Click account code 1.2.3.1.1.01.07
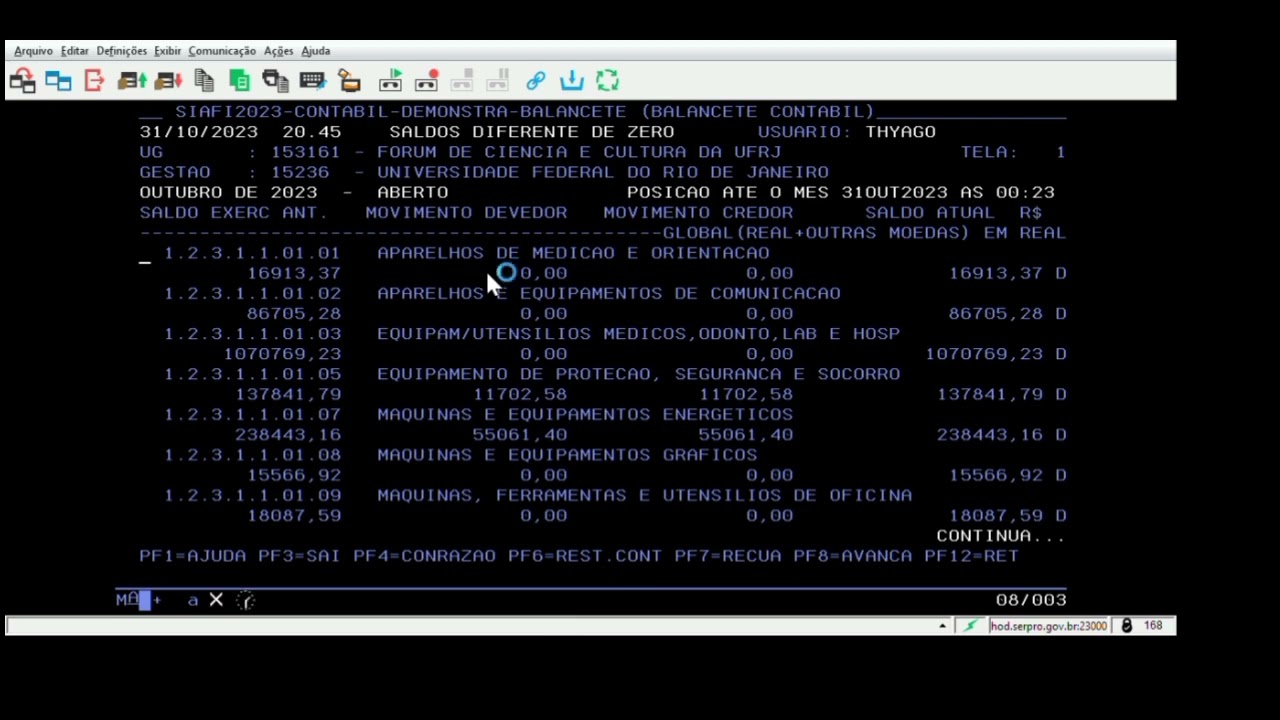The width and height of the screenshot is (1280, 720). coord(252,415)
